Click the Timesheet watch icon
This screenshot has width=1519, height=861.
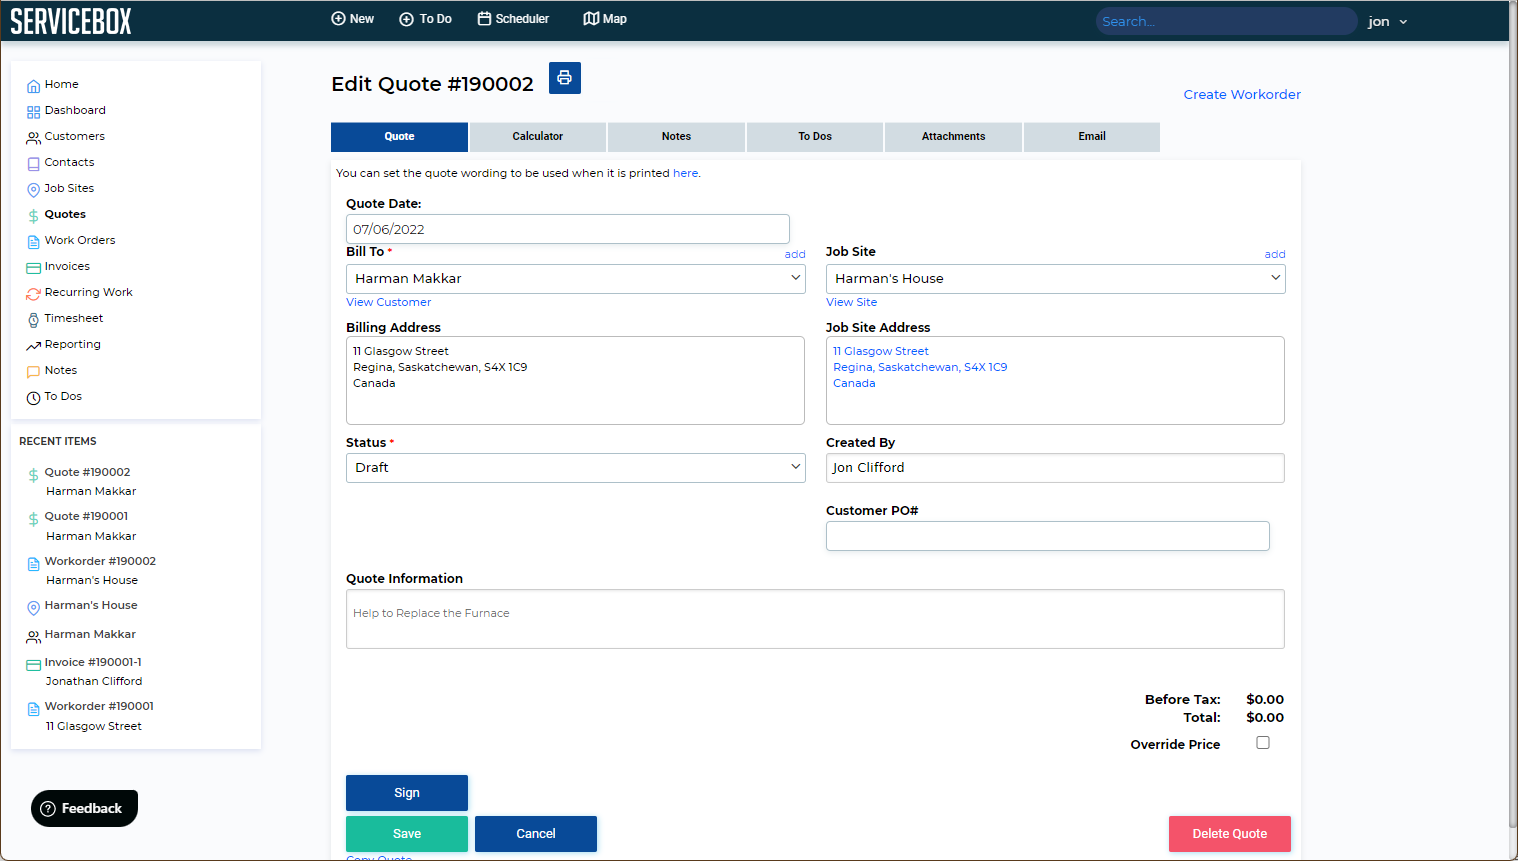pos(33,320)
